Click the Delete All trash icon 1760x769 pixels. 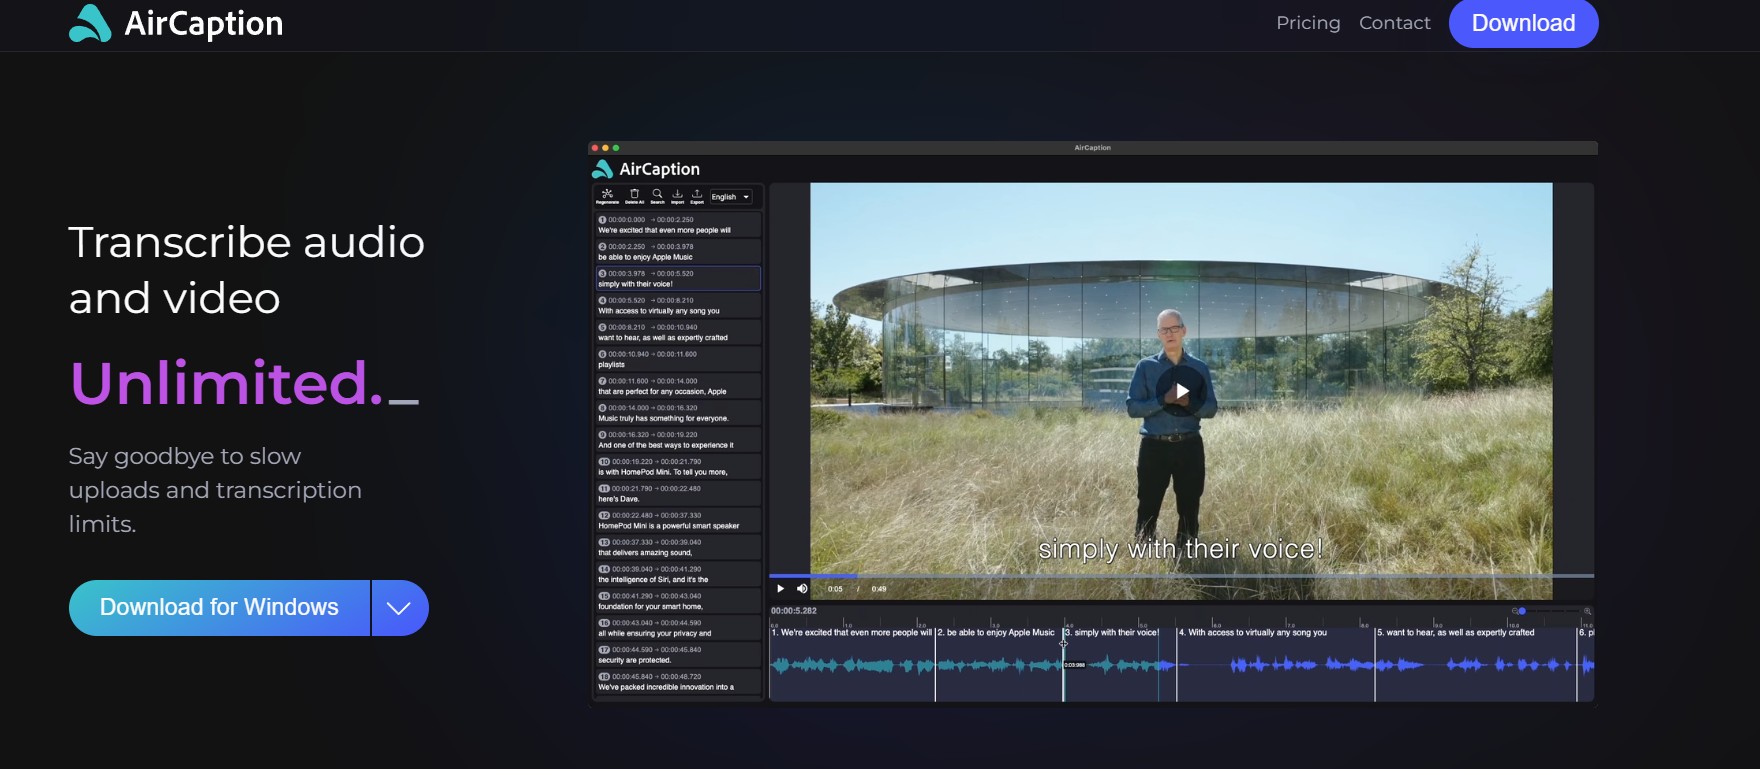pyautogui.click(x=634, y=196)
